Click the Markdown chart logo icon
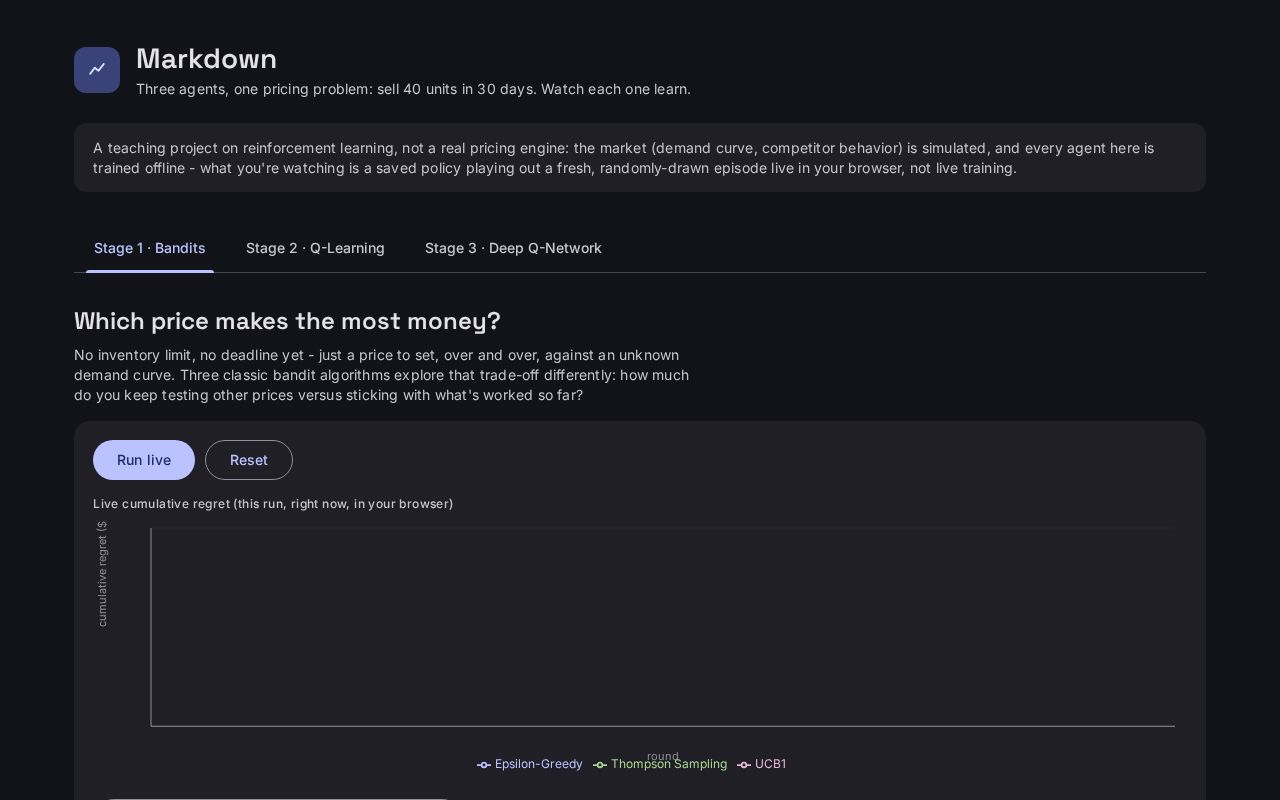 (x=97, y=70)
